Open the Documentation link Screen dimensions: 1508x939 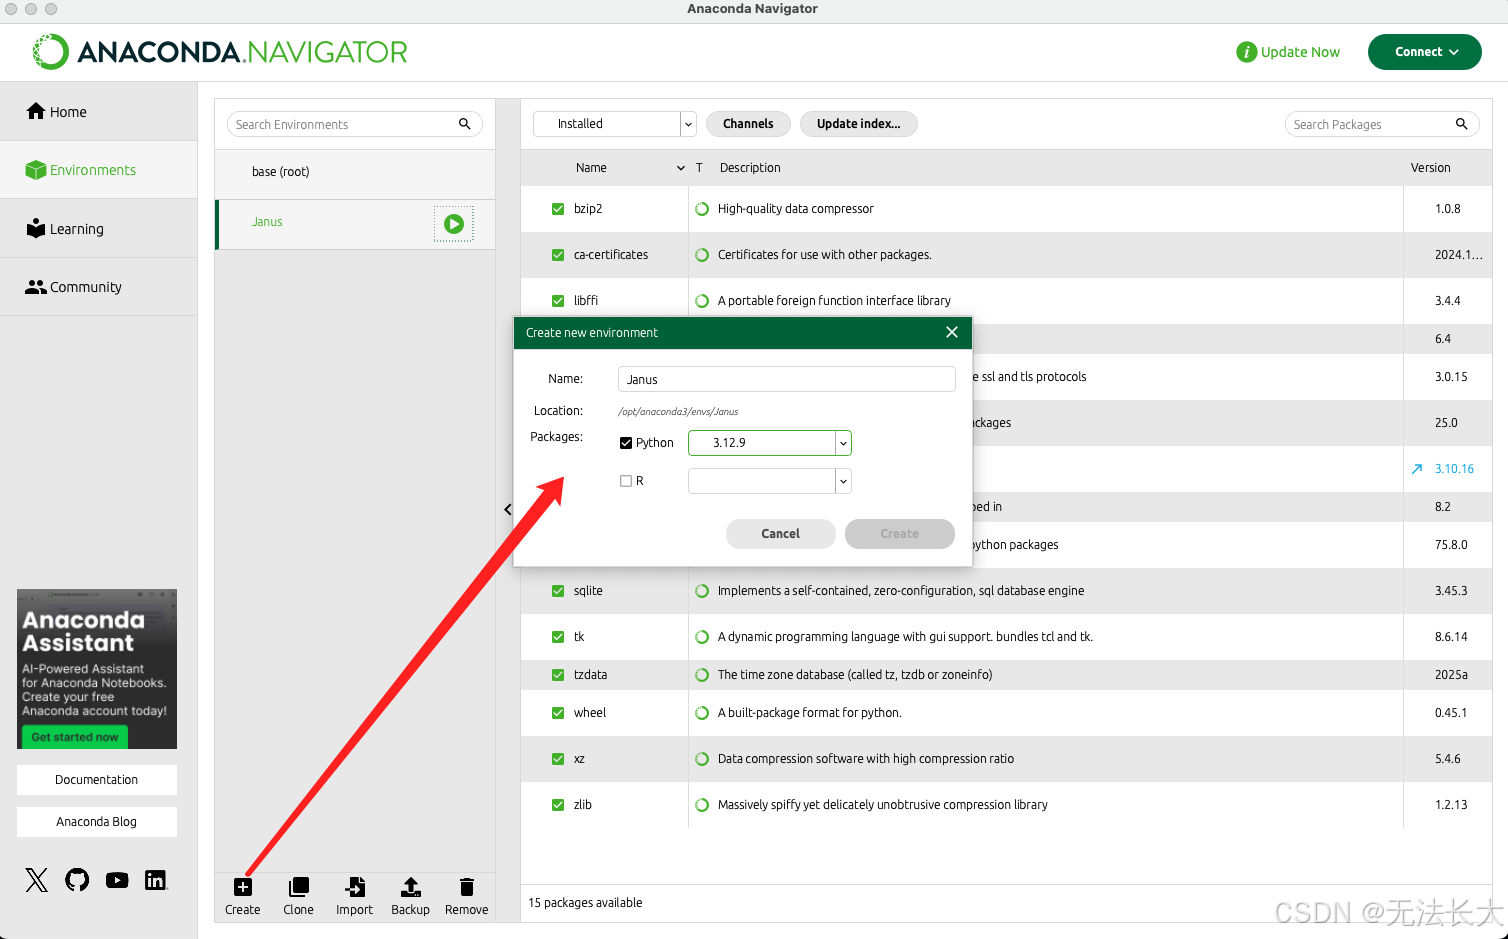tap(97, 780)
